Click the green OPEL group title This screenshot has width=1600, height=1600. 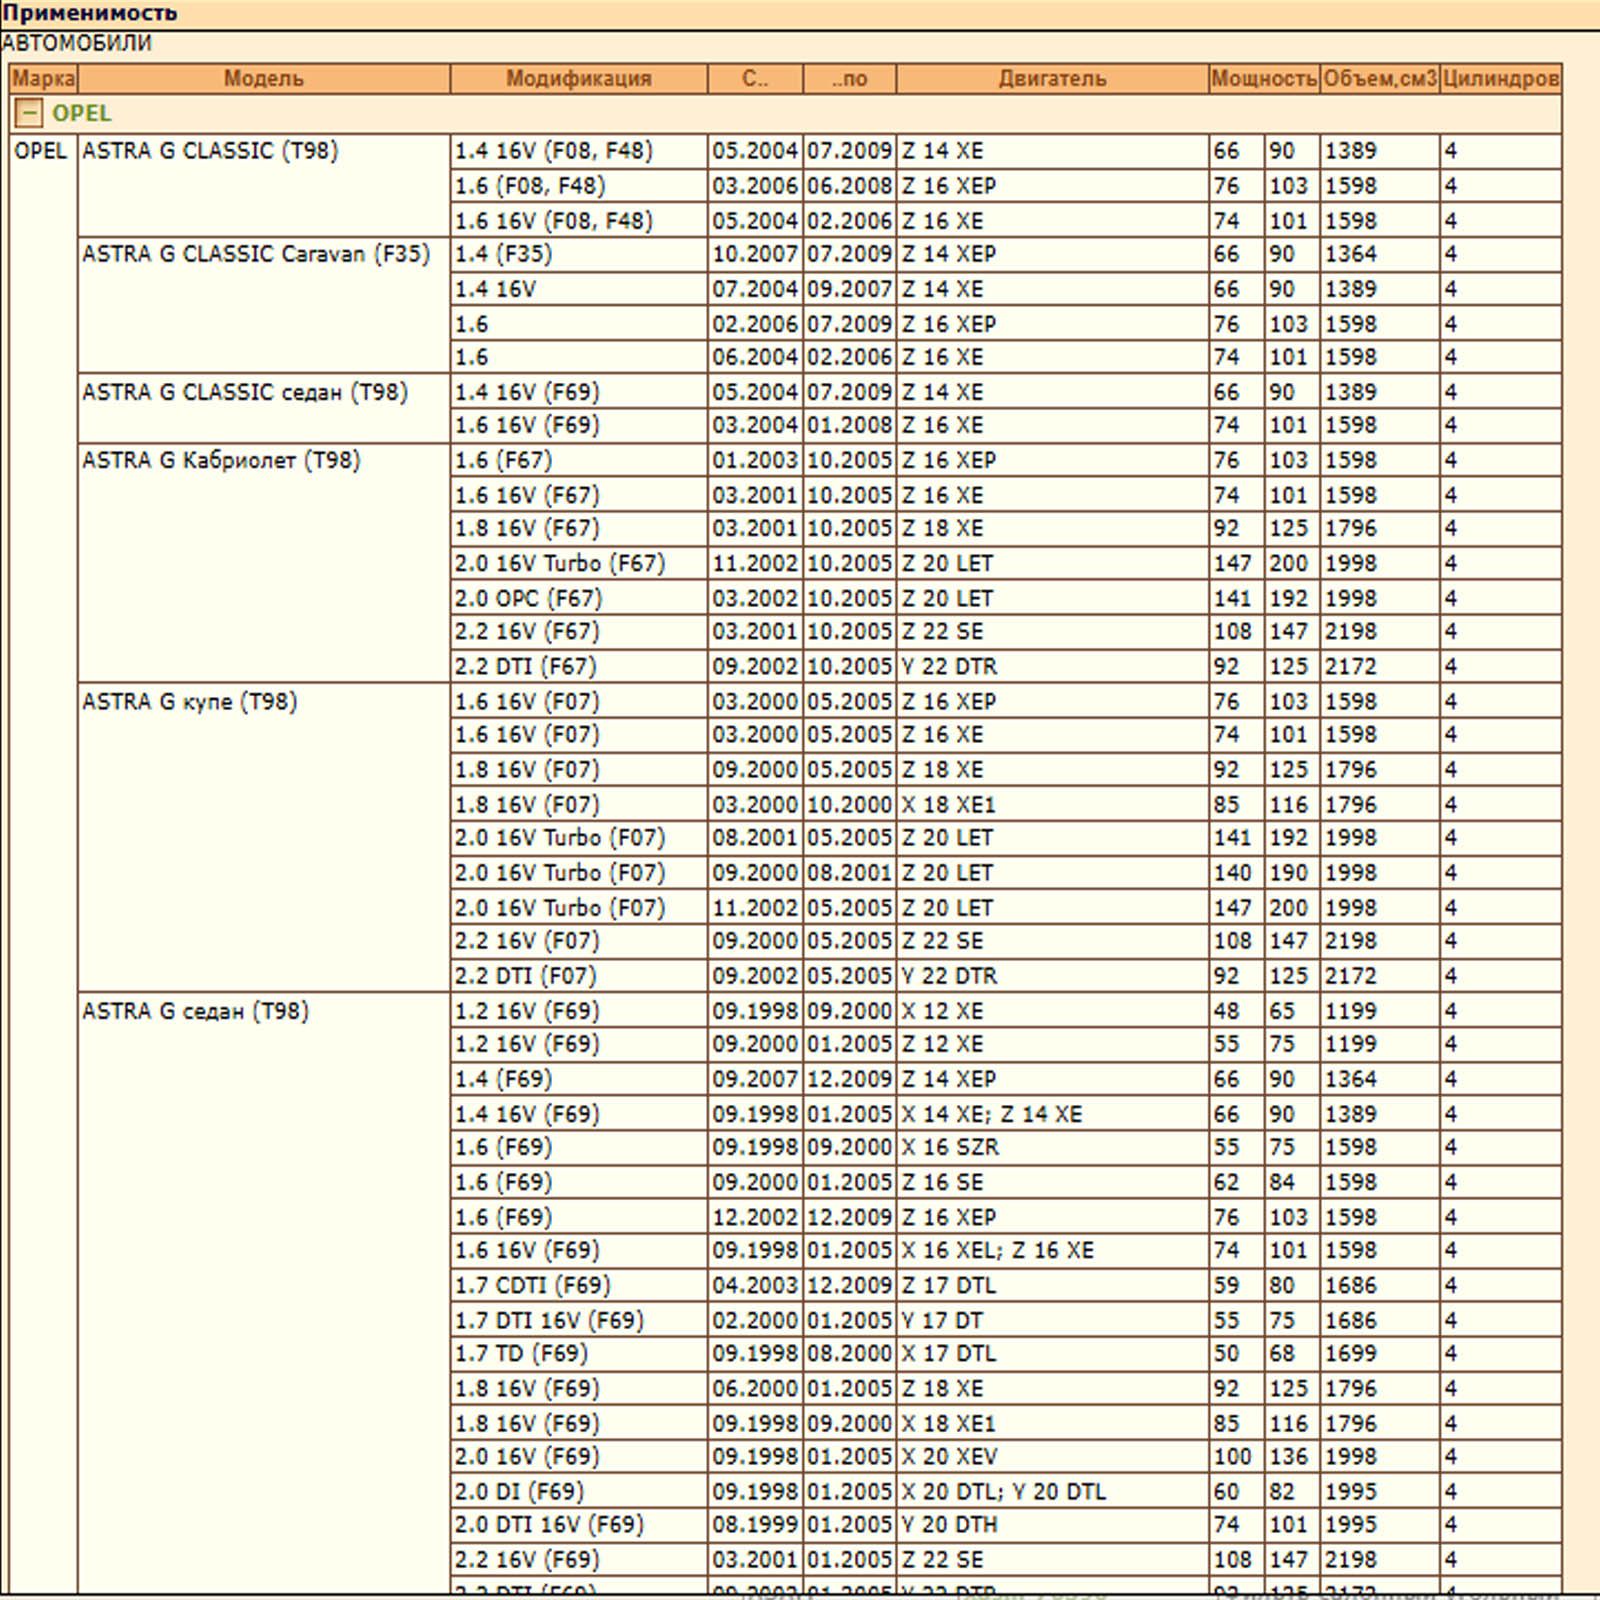pos(81,113)
